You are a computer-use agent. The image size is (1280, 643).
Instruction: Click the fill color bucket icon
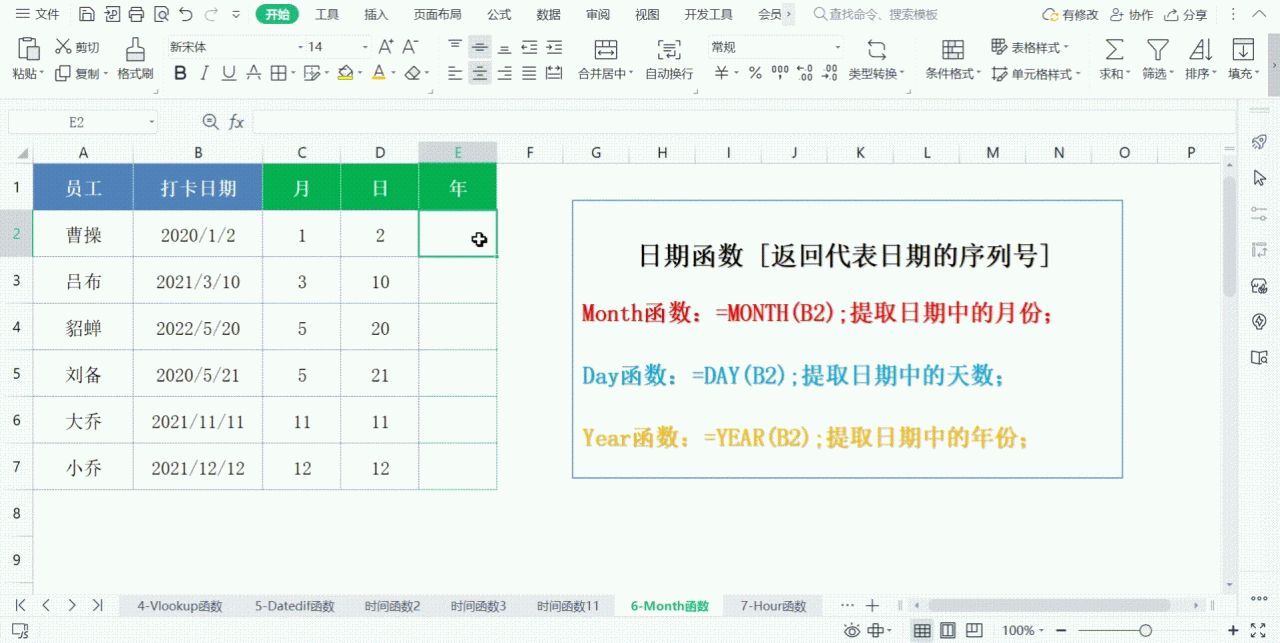tap(345, 72)
